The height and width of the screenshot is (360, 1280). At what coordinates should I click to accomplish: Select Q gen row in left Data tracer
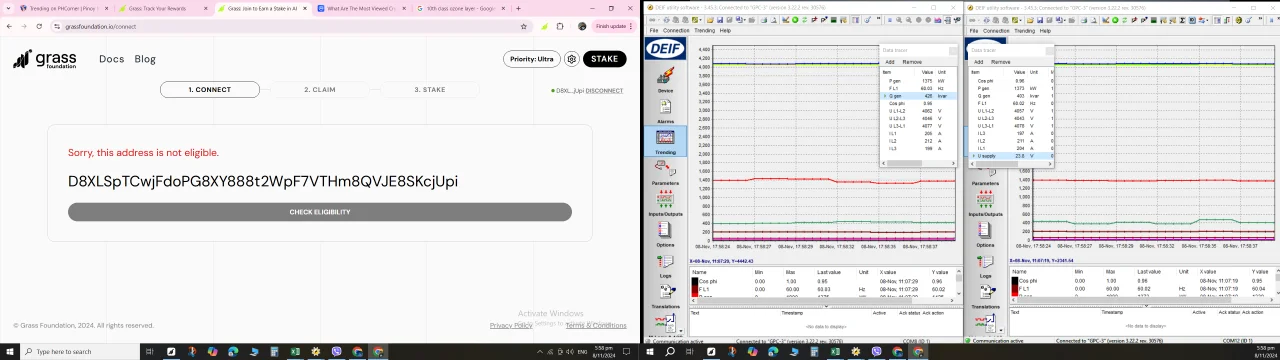tap(918, 96)
